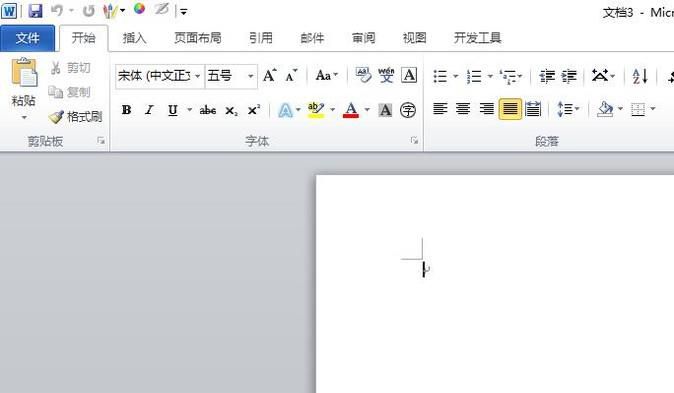The image size is (674, 393).
Task: Undo the last action
Action: point(57,11)
